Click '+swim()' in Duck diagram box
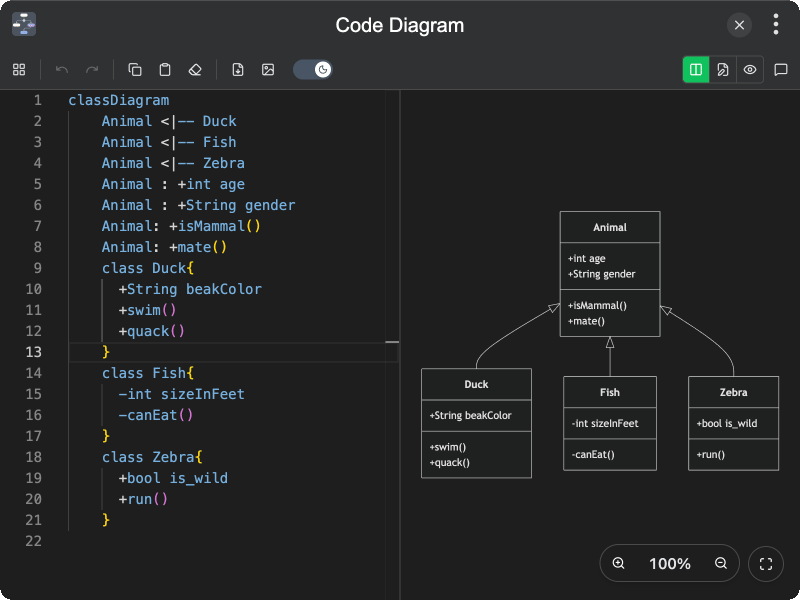 (447, 447)
